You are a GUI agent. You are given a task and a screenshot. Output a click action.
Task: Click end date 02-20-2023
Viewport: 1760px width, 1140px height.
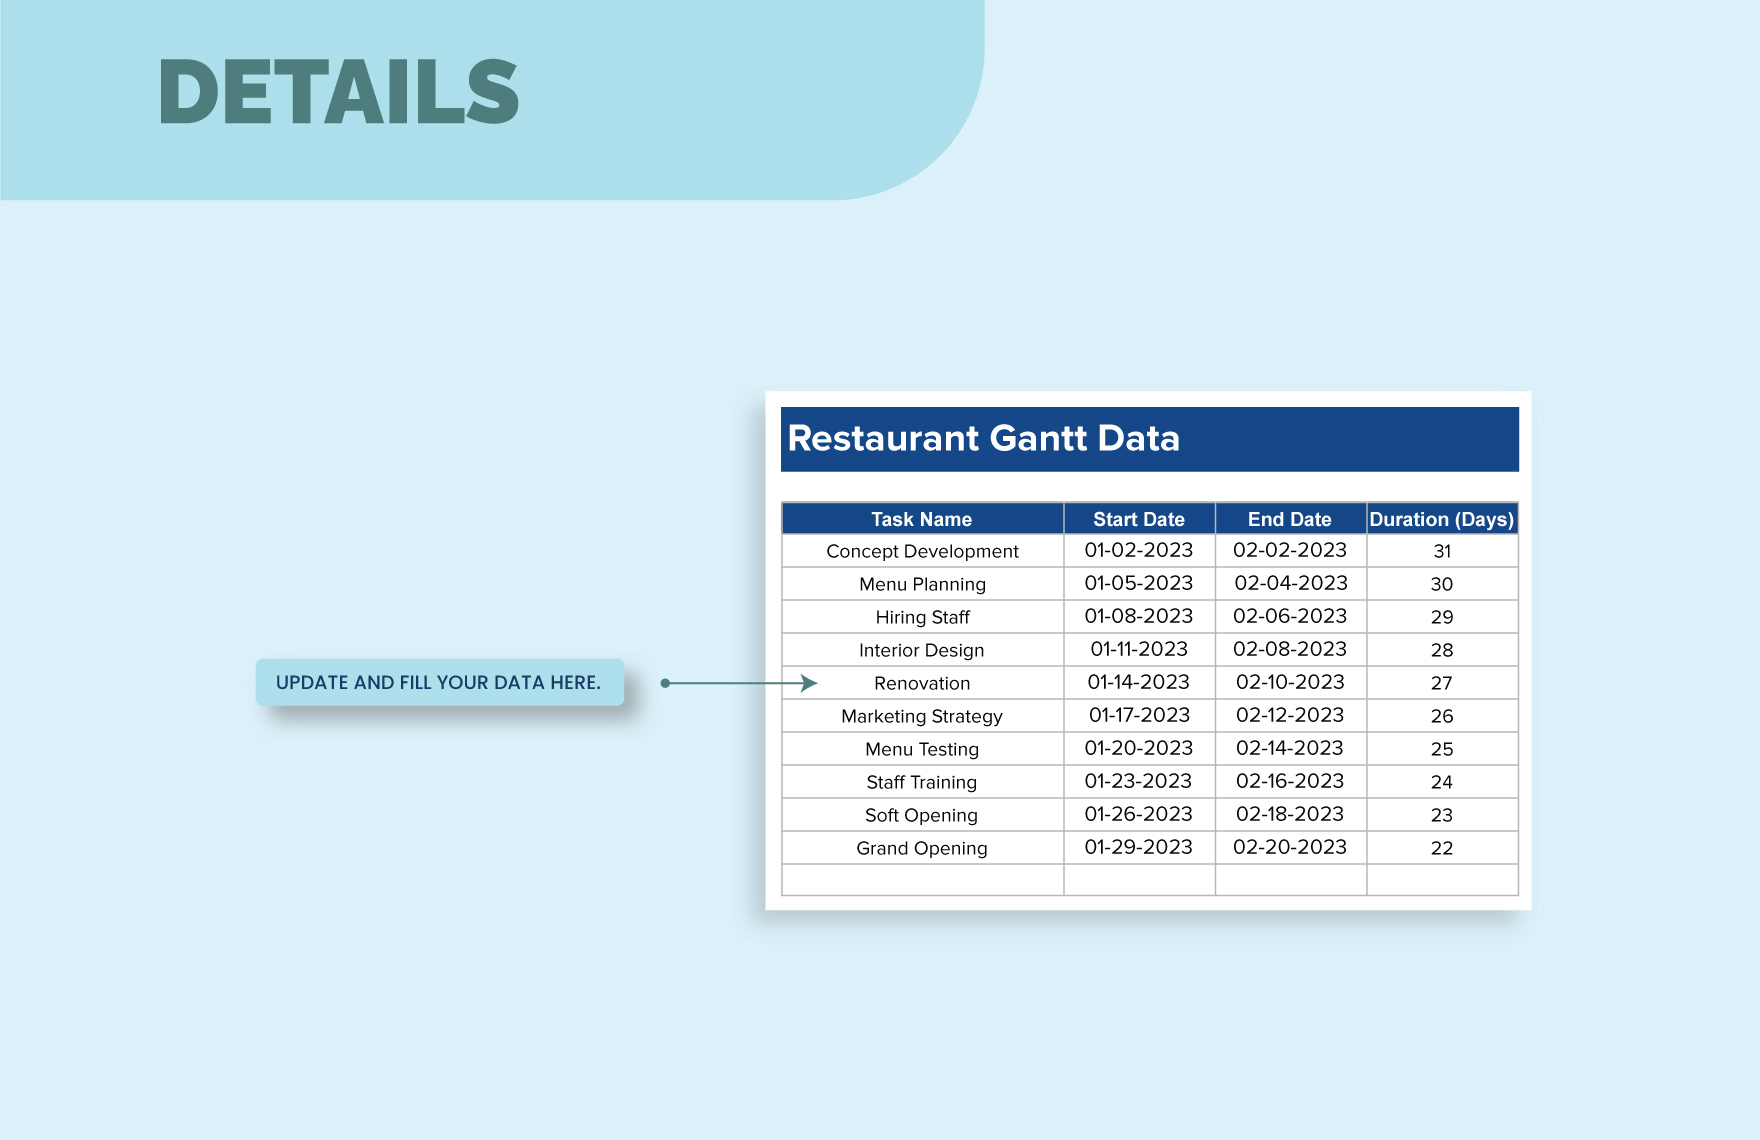tap(1290, 847)
